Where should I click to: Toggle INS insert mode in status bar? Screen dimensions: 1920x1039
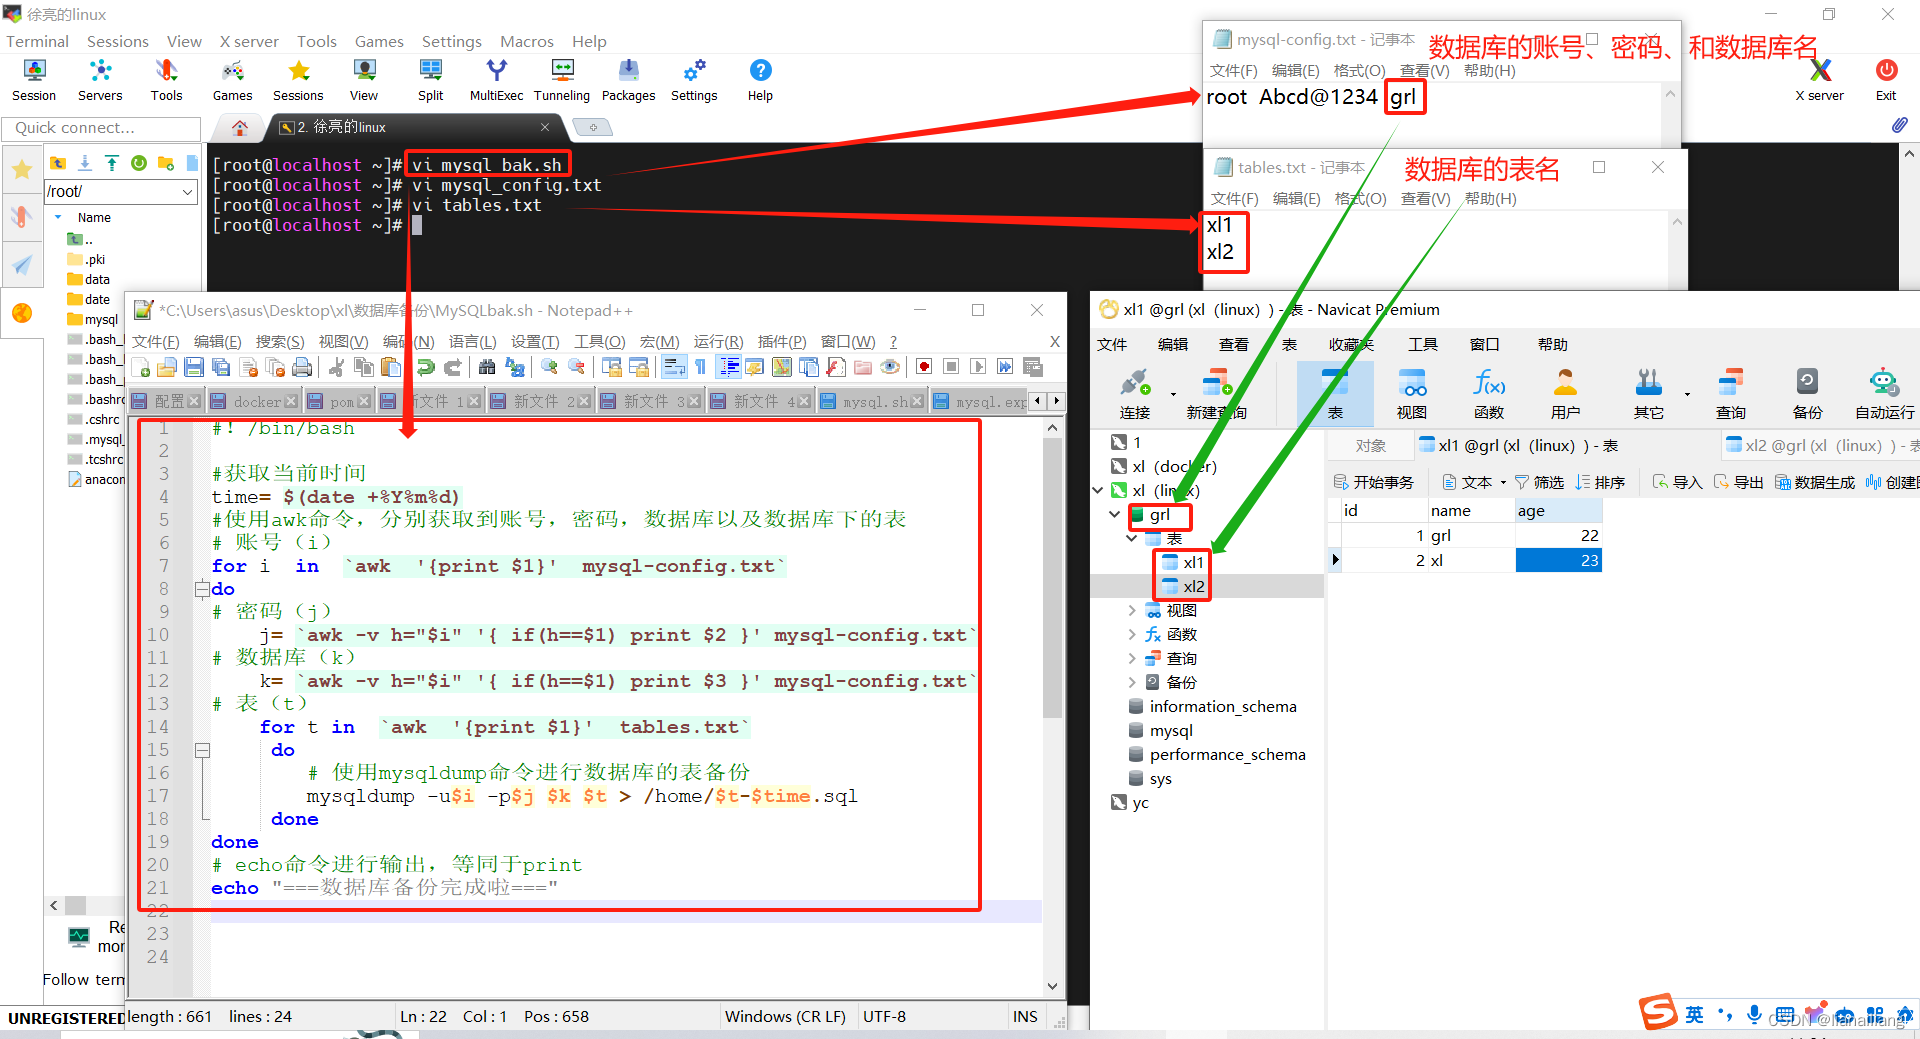[x=1025, y=1016]
